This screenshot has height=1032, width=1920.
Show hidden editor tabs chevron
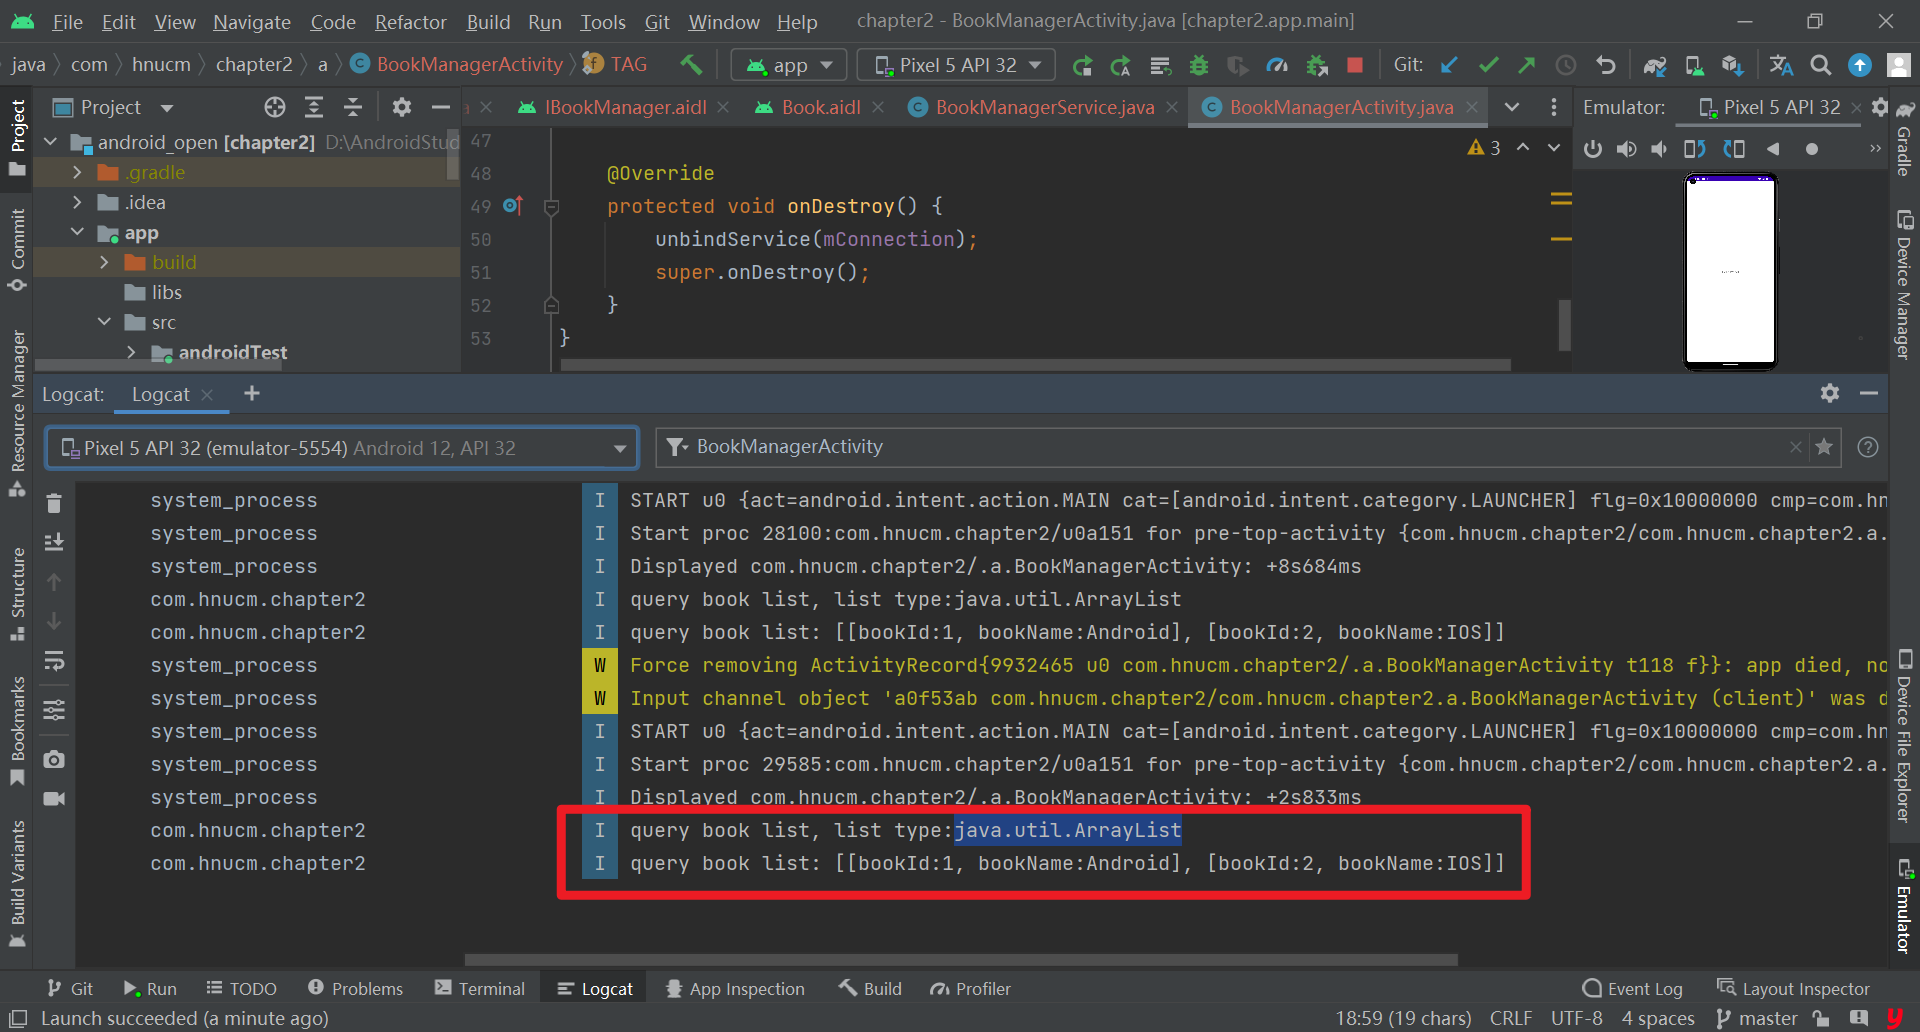[x=1512, y=107]
